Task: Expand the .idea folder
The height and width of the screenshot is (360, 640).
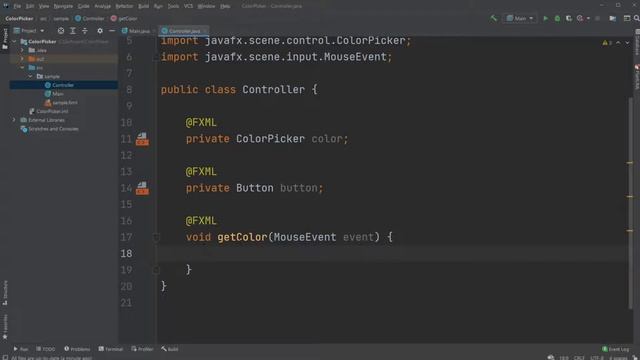Action: (x=22, y=50)
